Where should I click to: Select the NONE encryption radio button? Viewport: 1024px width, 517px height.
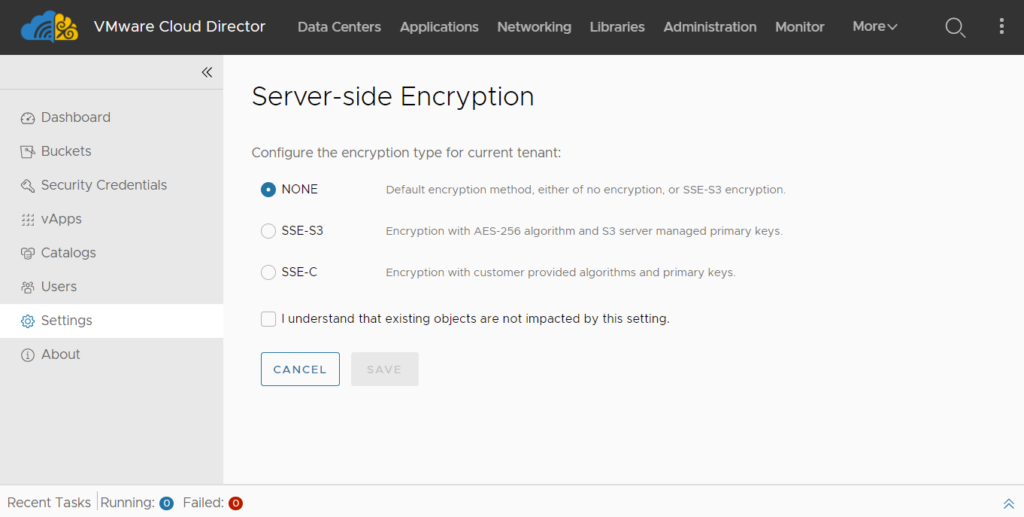click(x=268, y=189)
